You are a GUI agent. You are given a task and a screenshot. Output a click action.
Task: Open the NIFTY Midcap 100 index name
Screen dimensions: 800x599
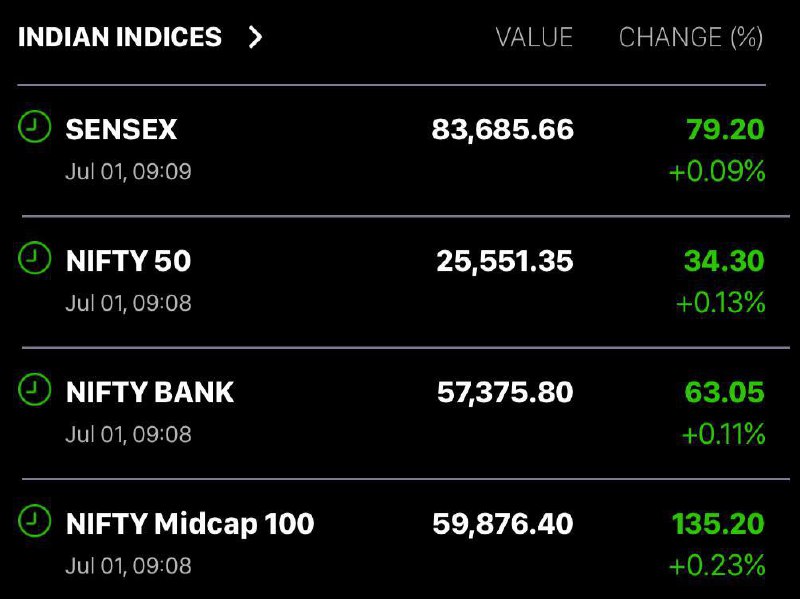pos(190,524)
